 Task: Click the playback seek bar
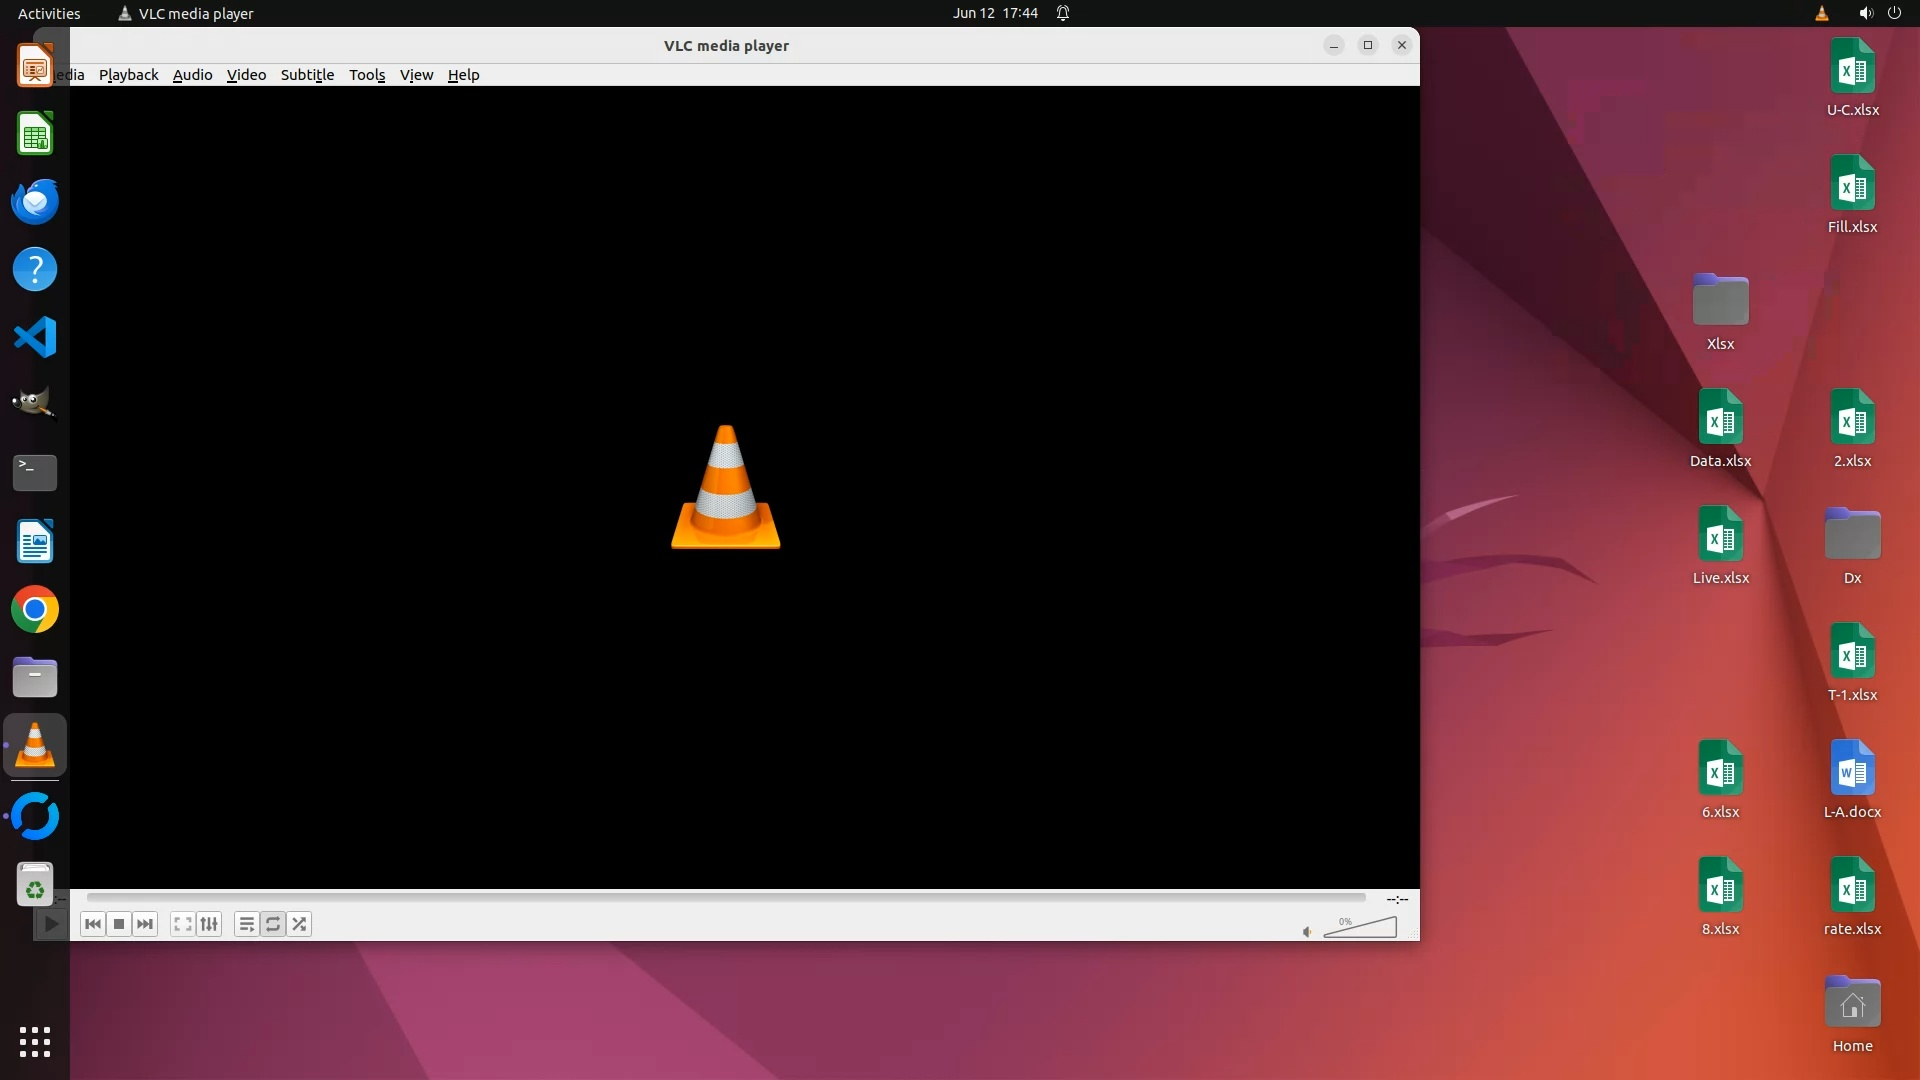coord(725,898)
